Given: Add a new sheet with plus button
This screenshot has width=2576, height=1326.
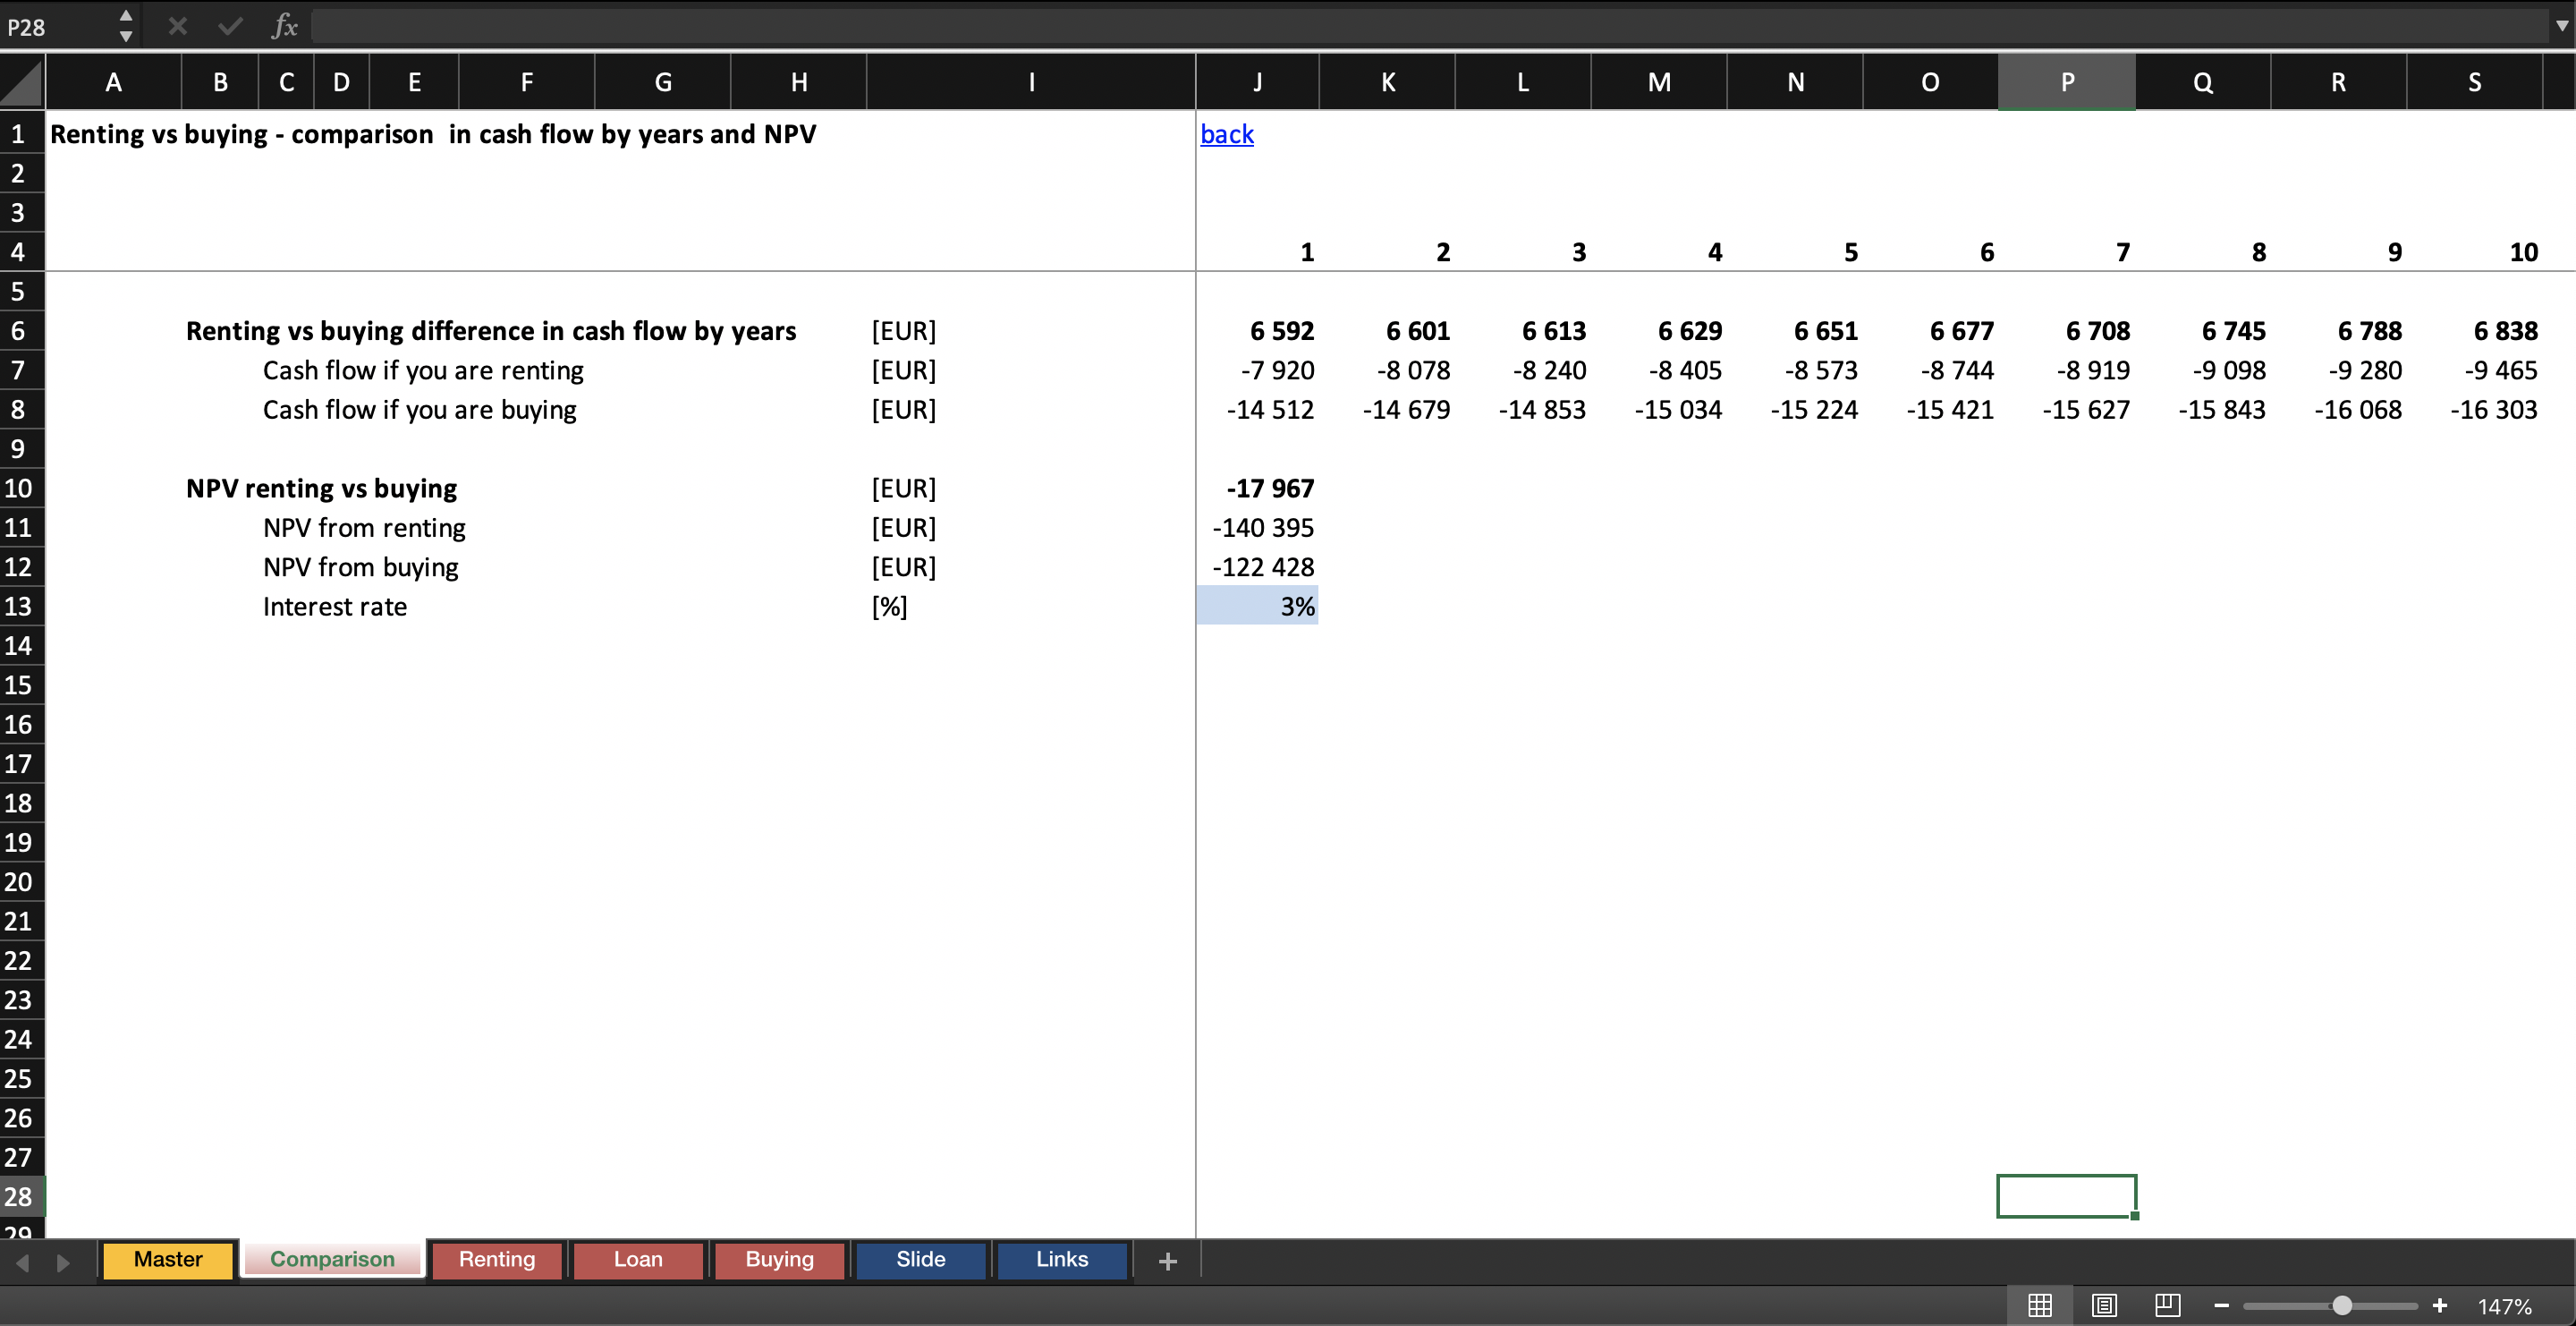Looking at the screenshot, I should click(x=1167, y=1261).
